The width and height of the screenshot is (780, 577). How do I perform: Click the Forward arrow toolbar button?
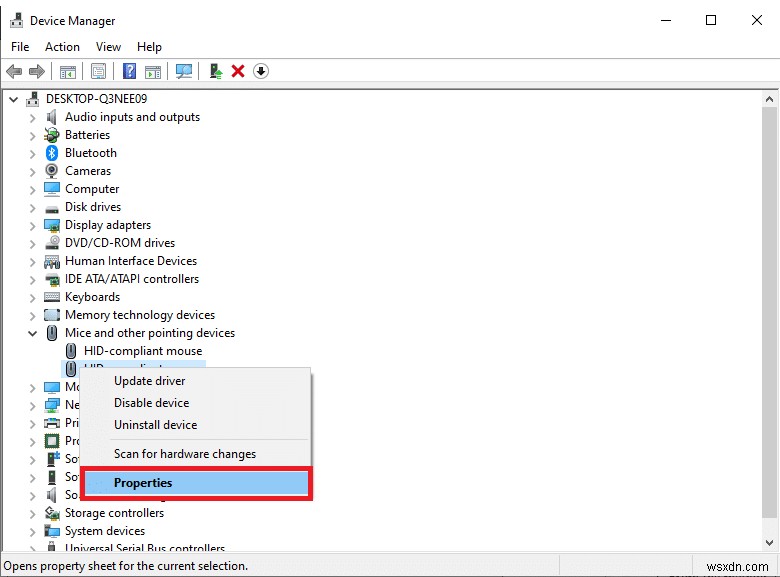click(x=37, y=72)
